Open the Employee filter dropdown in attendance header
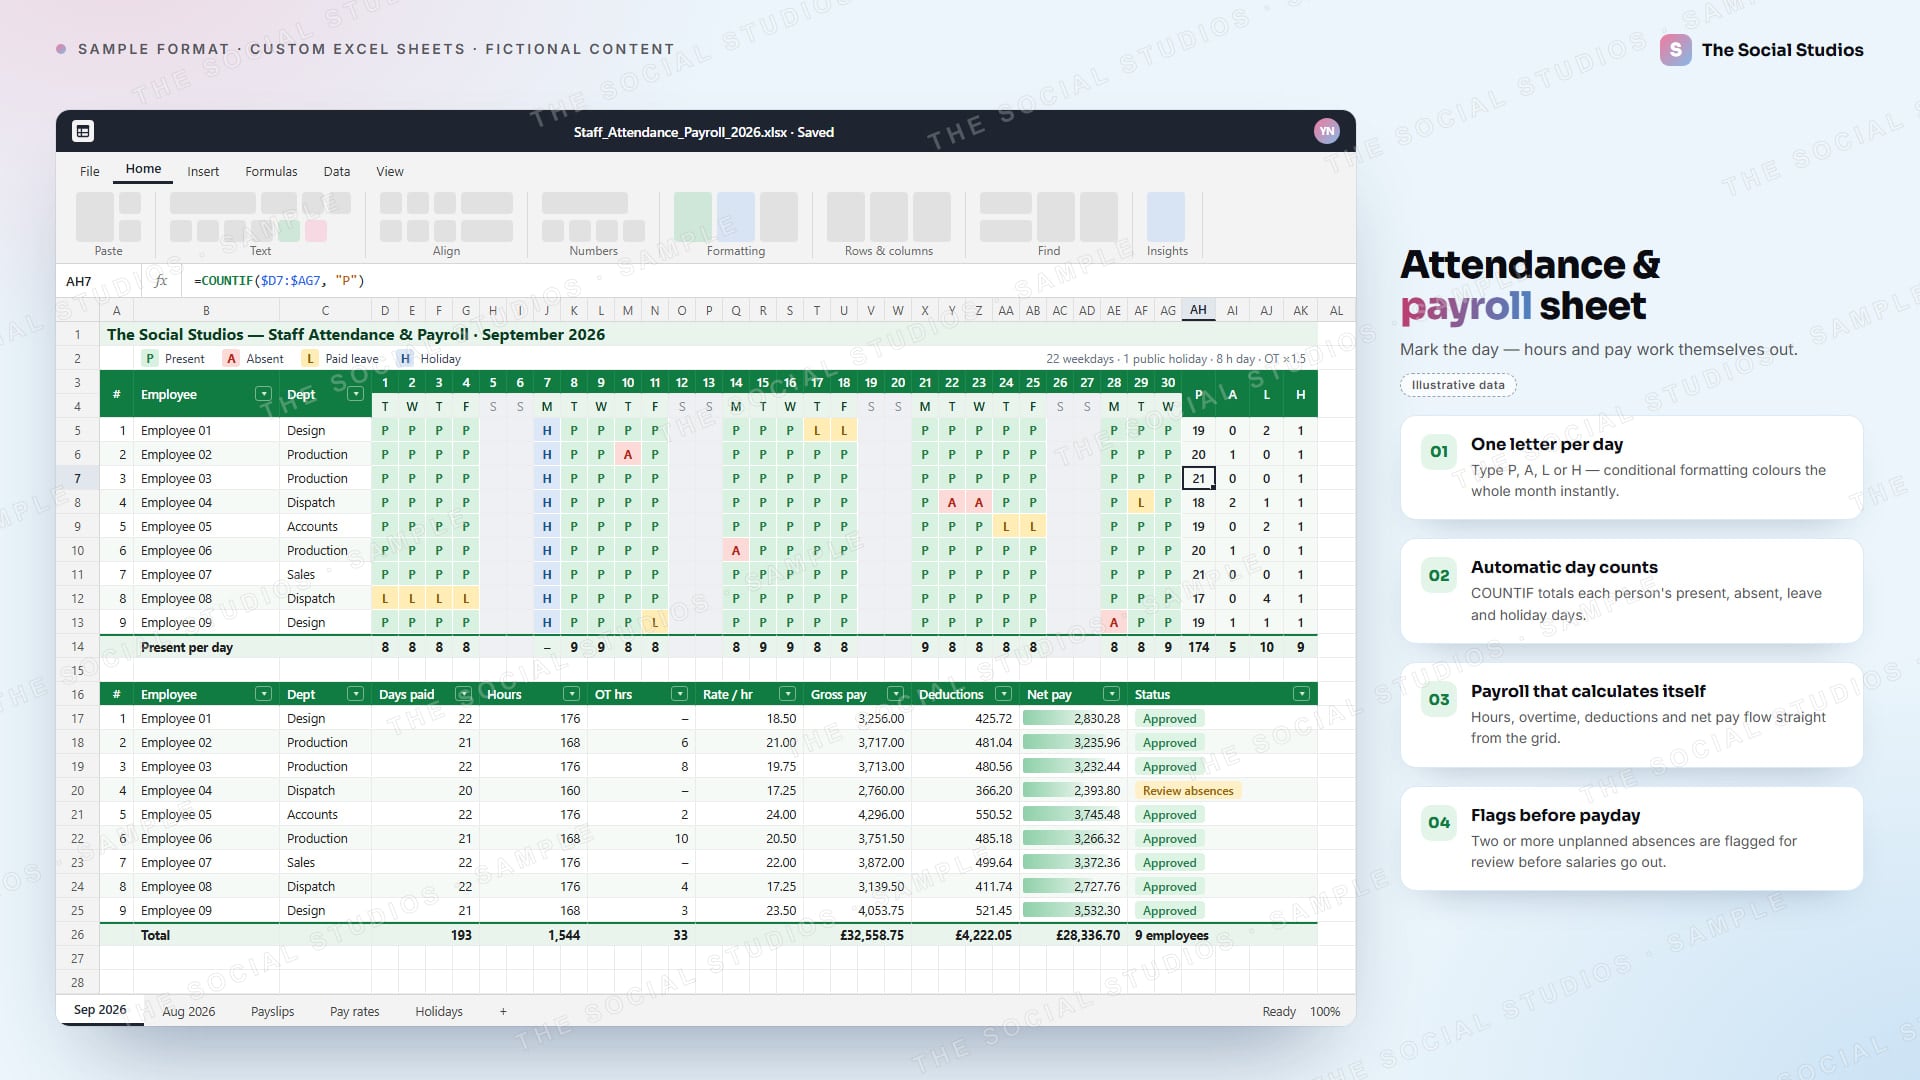 point(262,394)
